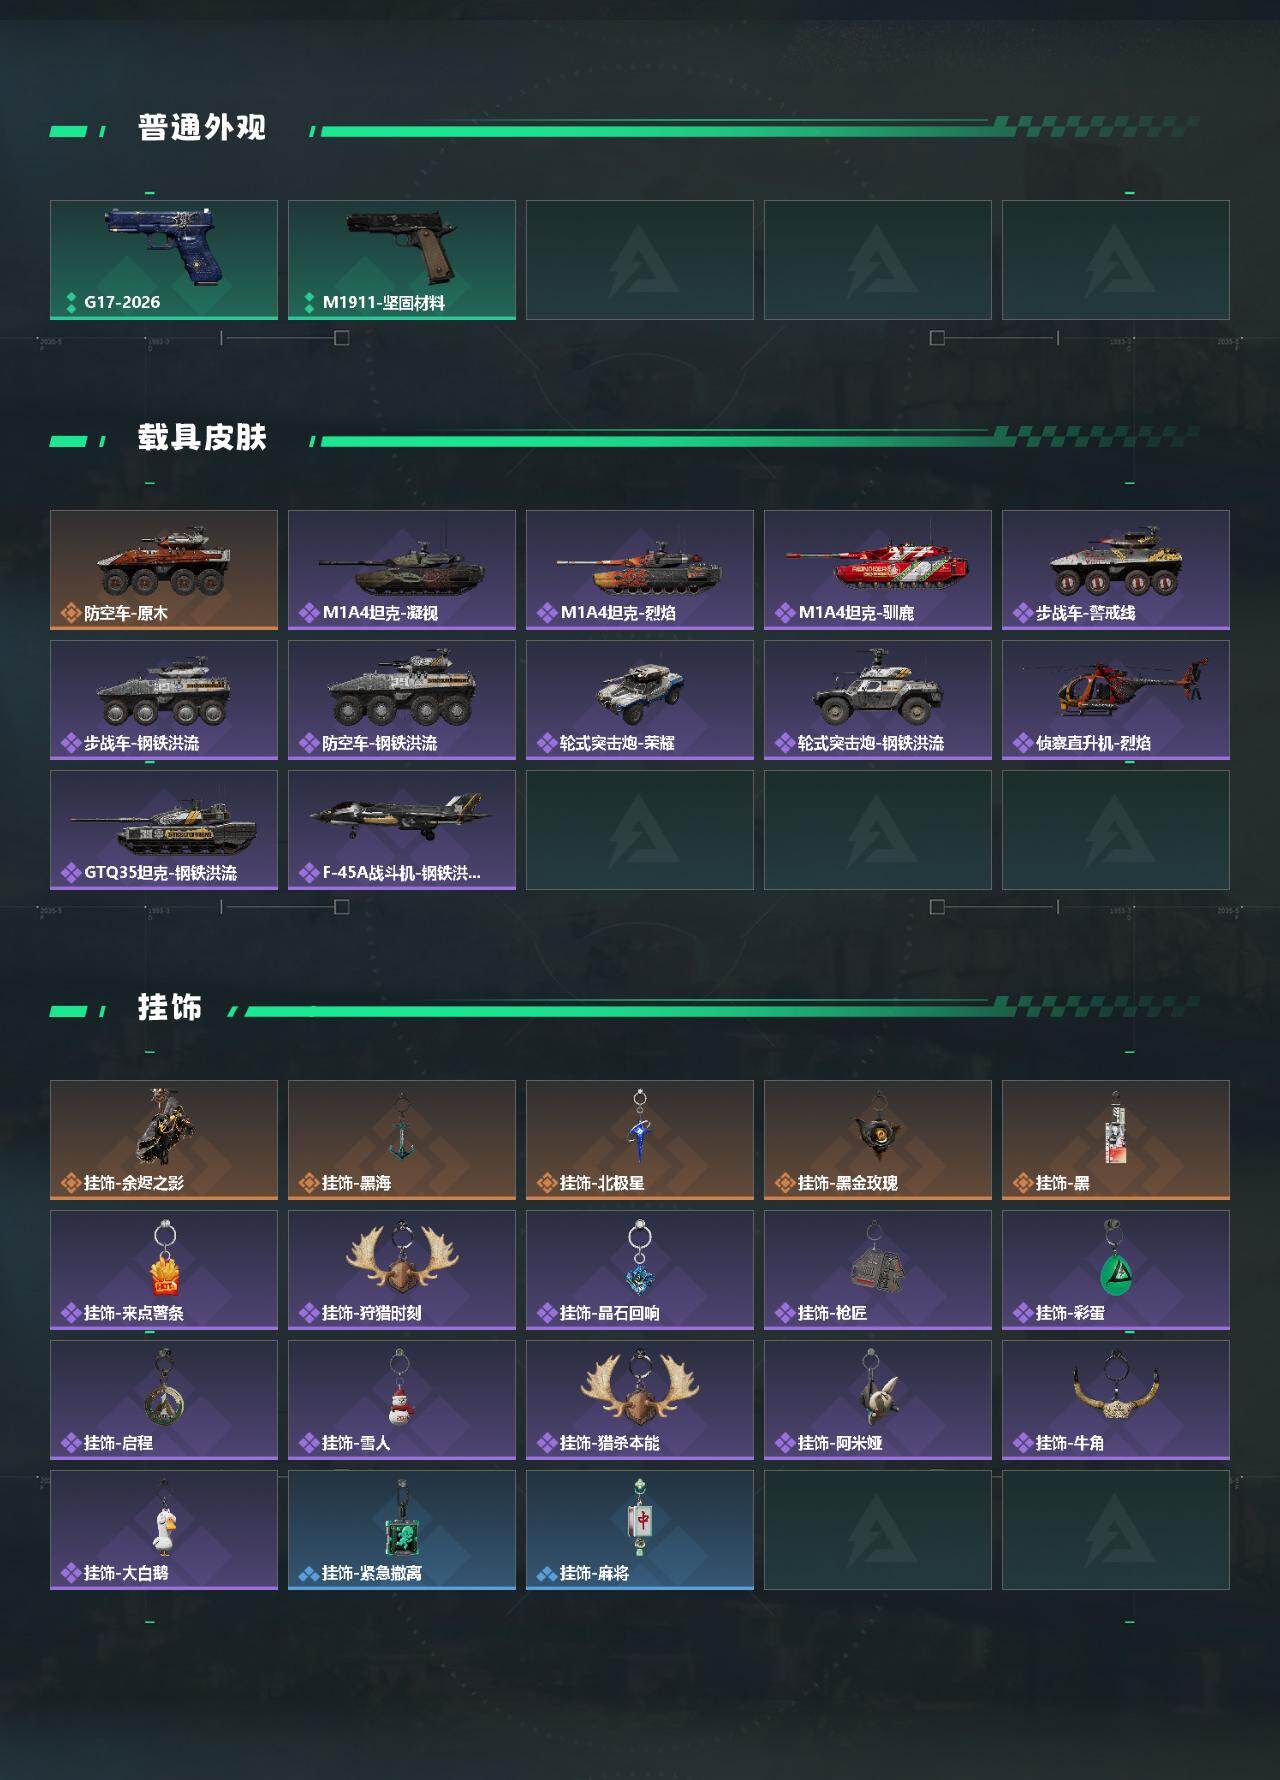1280x1780 pixels.
Task: Select the 挂饰-紧急撤离 charm
Action: [x=402, y=1530]
